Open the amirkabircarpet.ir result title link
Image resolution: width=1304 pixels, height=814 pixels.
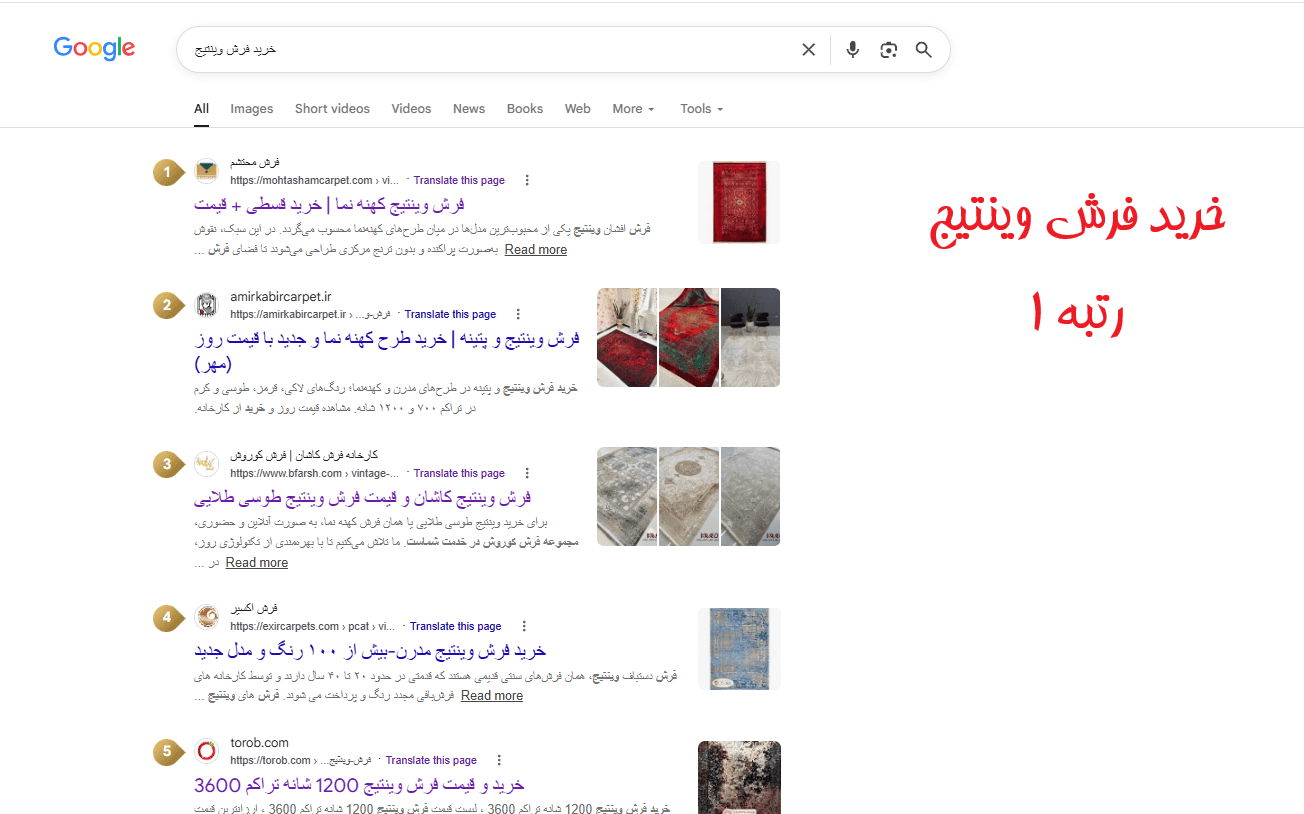tap(386, 350)
